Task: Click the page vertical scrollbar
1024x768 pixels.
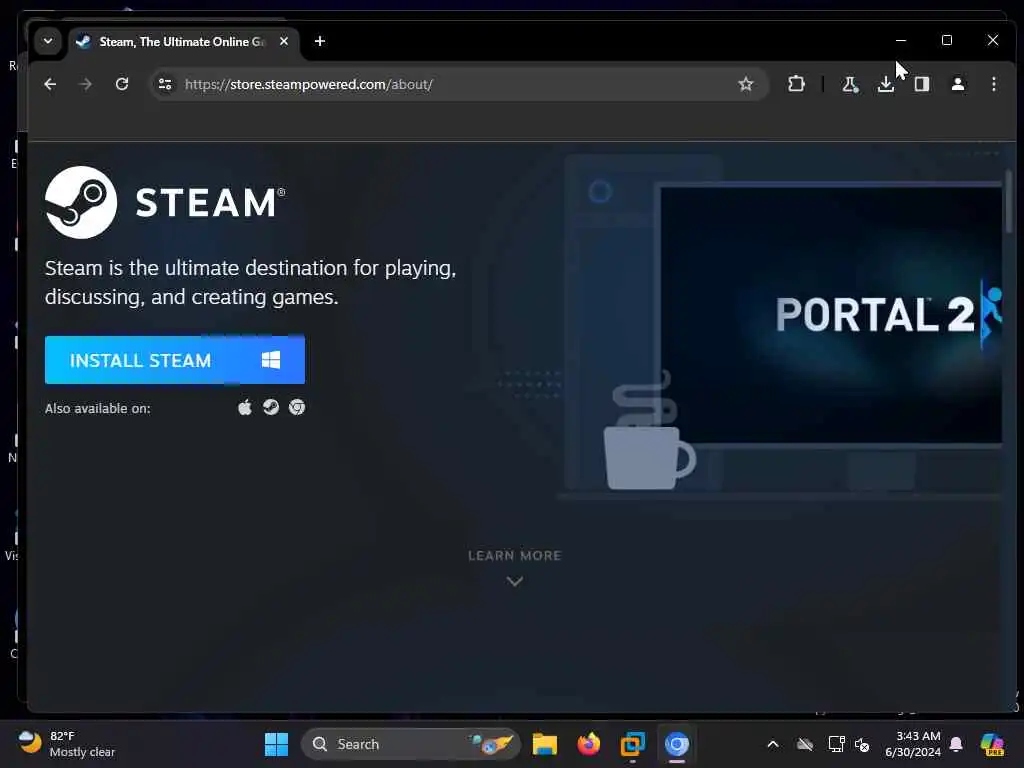Action: tap(1009, 201)
